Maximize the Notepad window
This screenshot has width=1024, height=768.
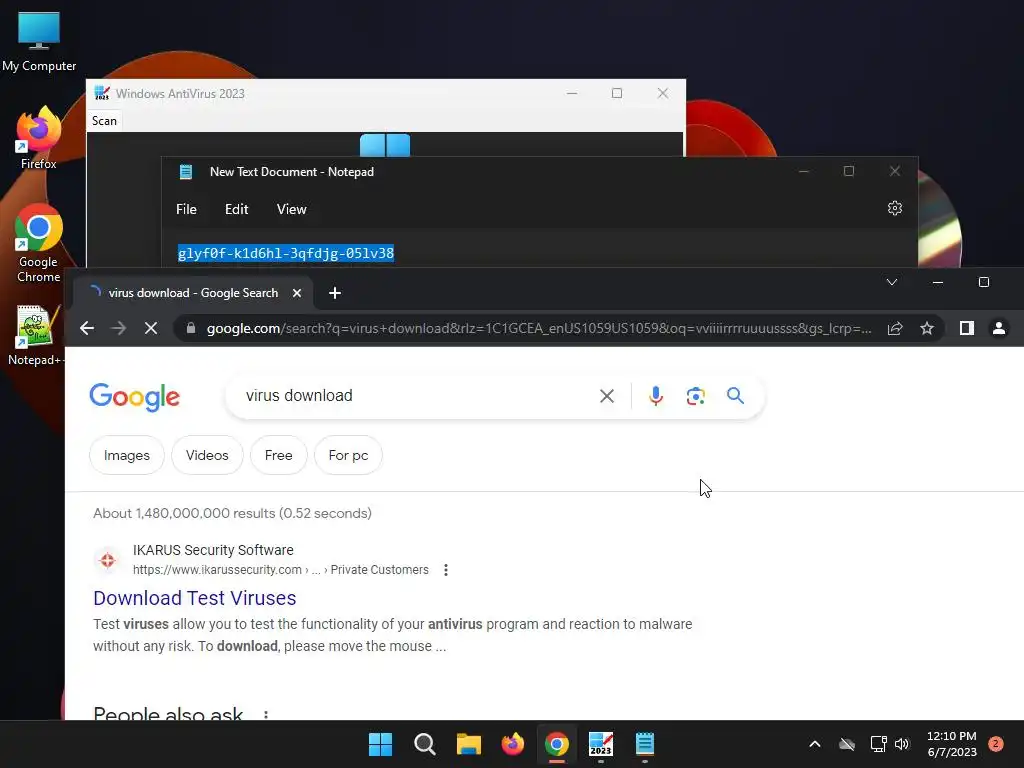(x=848, y=171)
